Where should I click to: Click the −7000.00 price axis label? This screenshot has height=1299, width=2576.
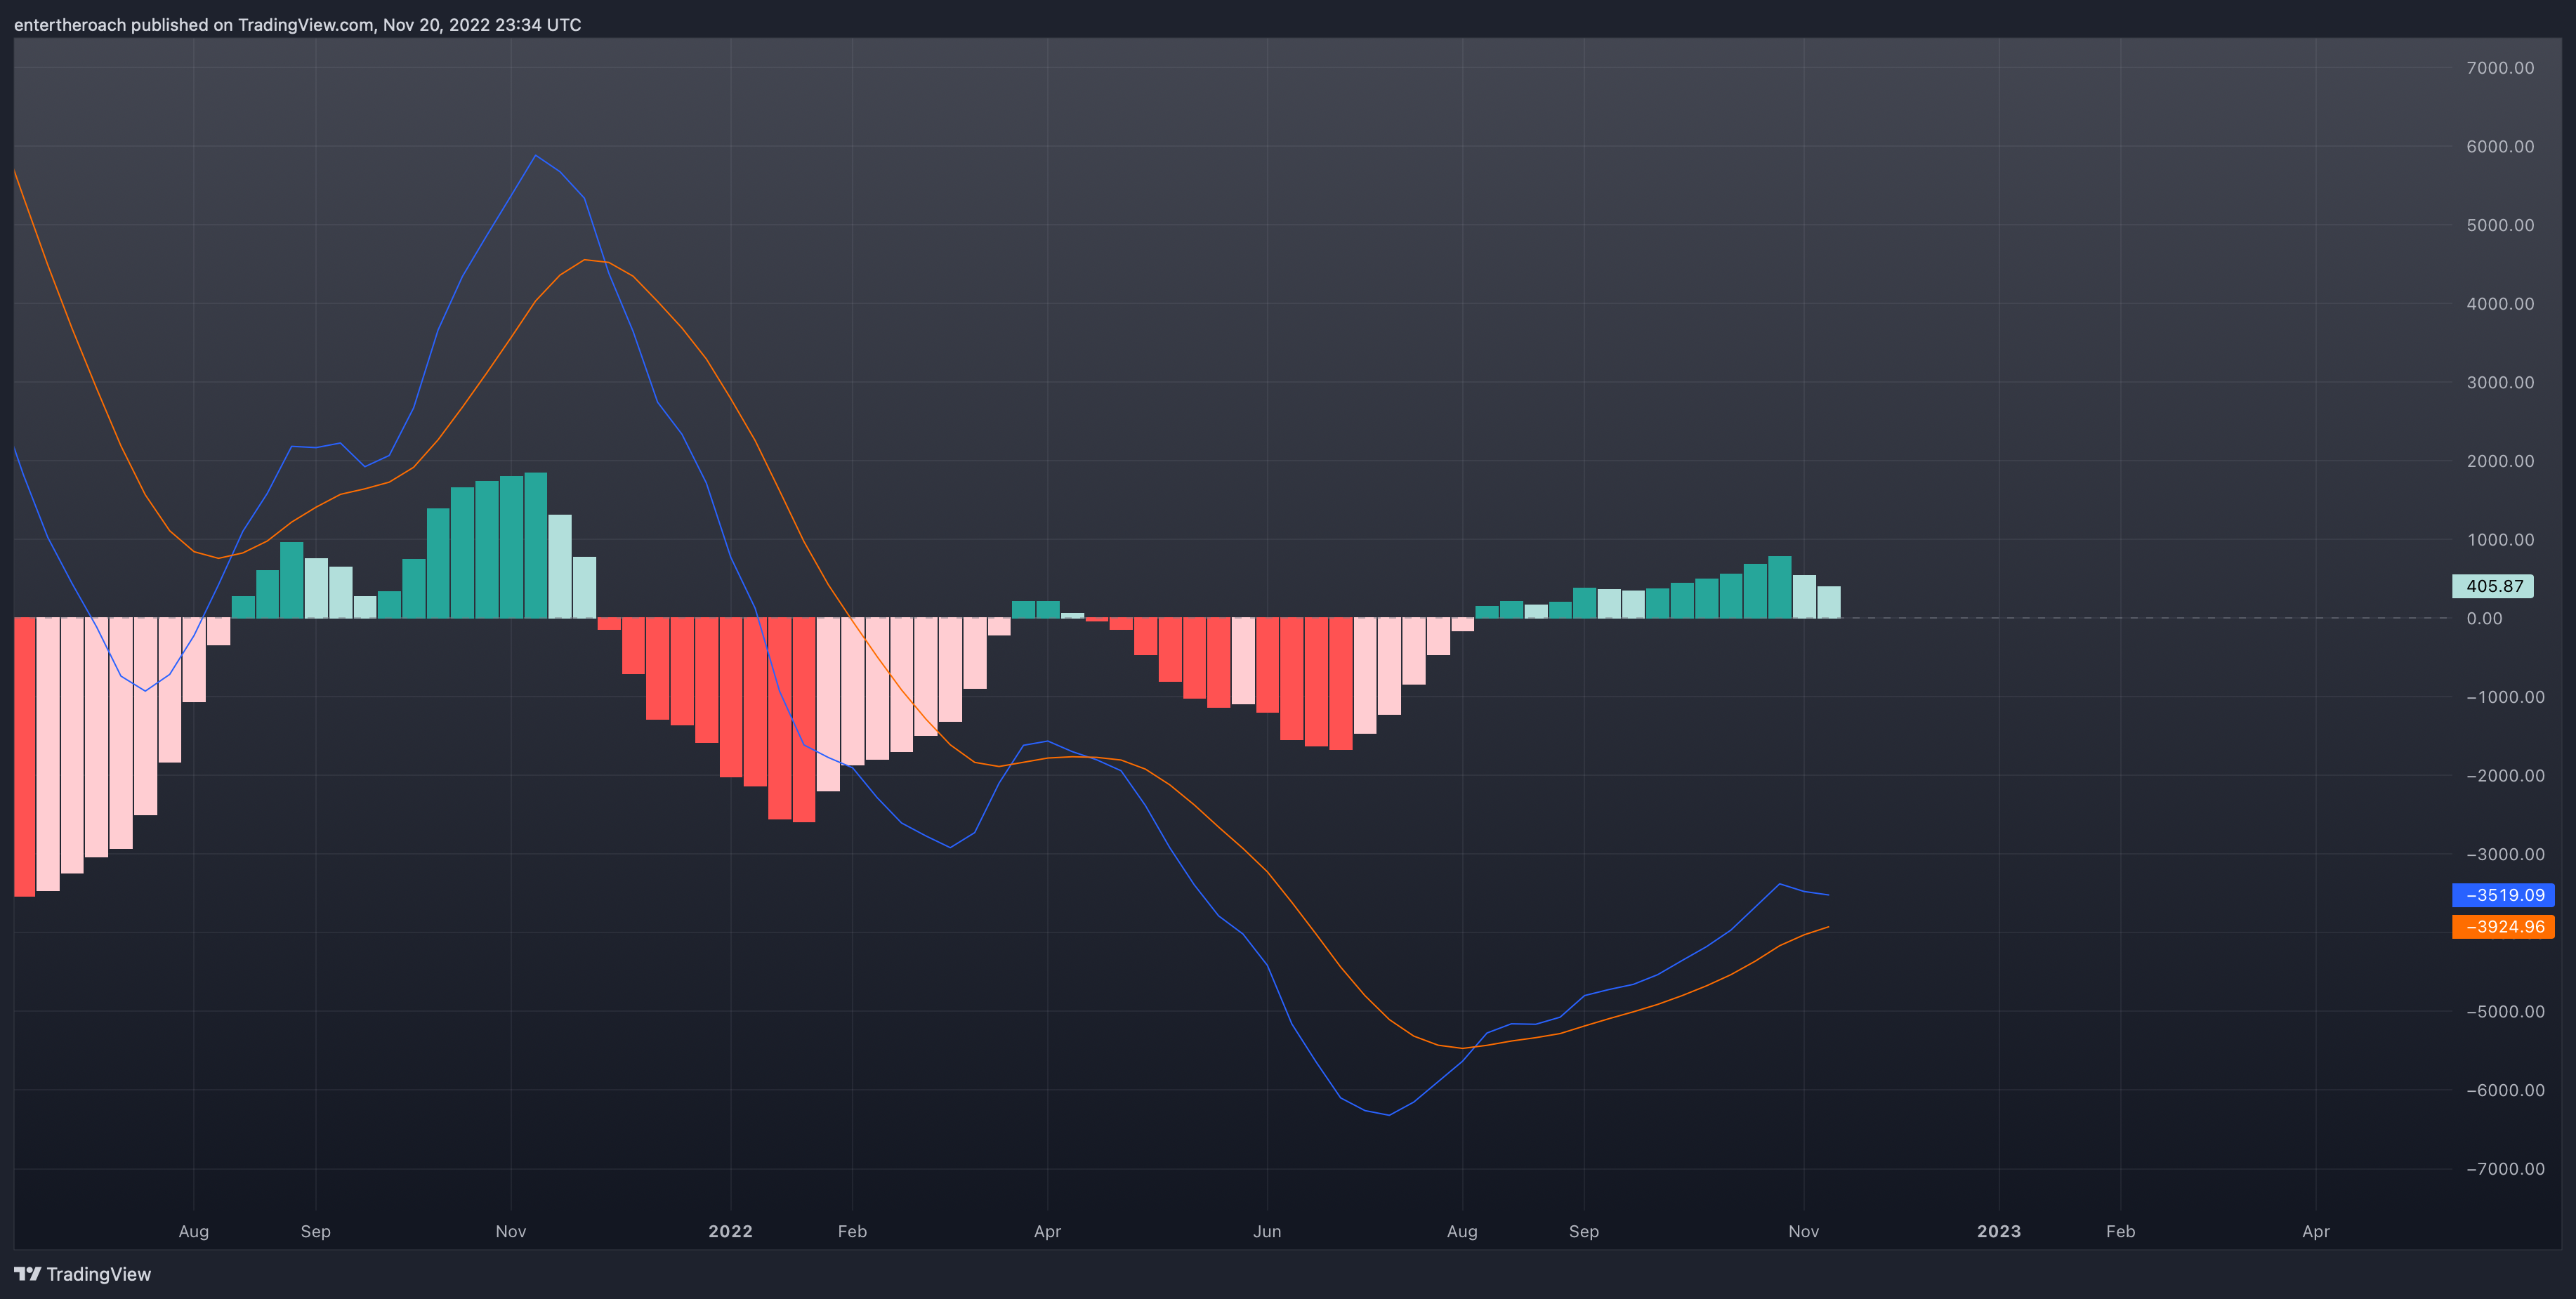[x=2505, y=1169]
